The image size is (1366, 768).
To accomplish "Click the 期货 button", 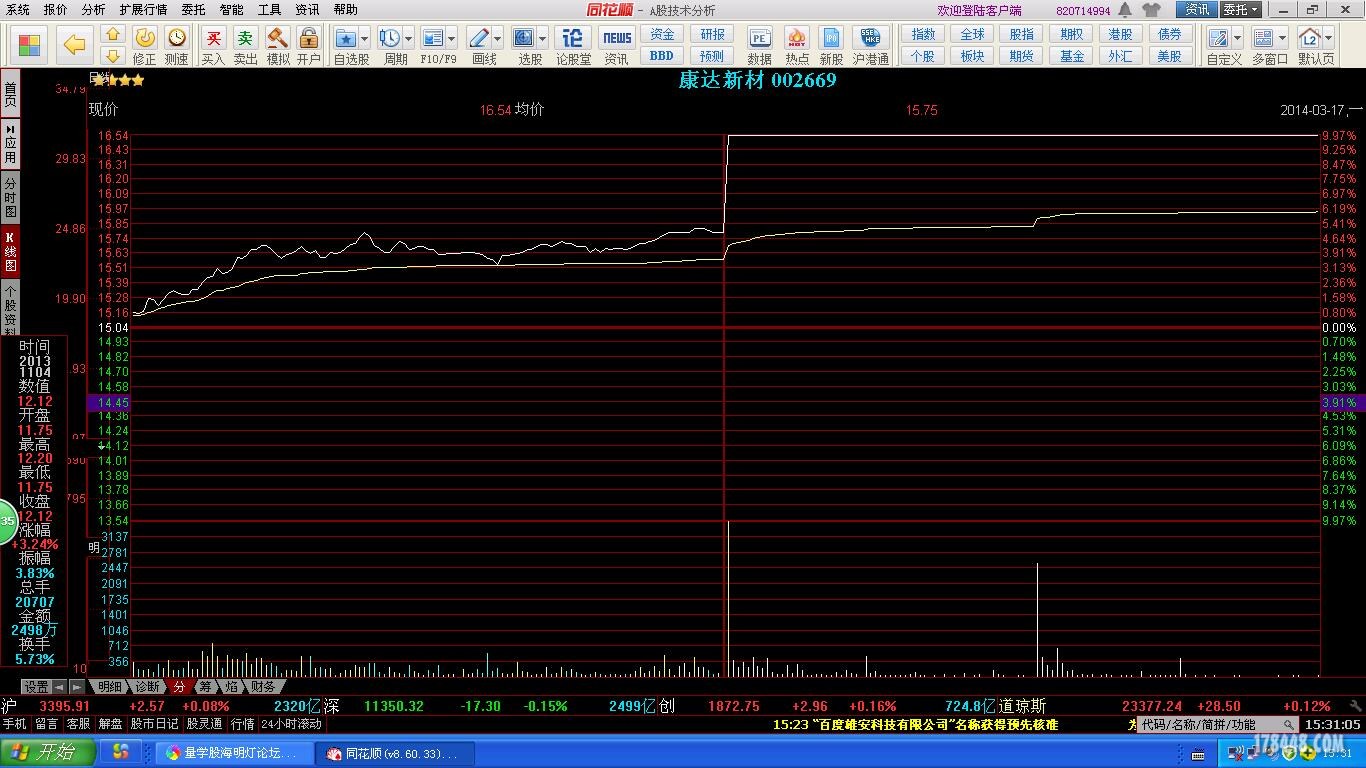I will tap(1021, 56).
